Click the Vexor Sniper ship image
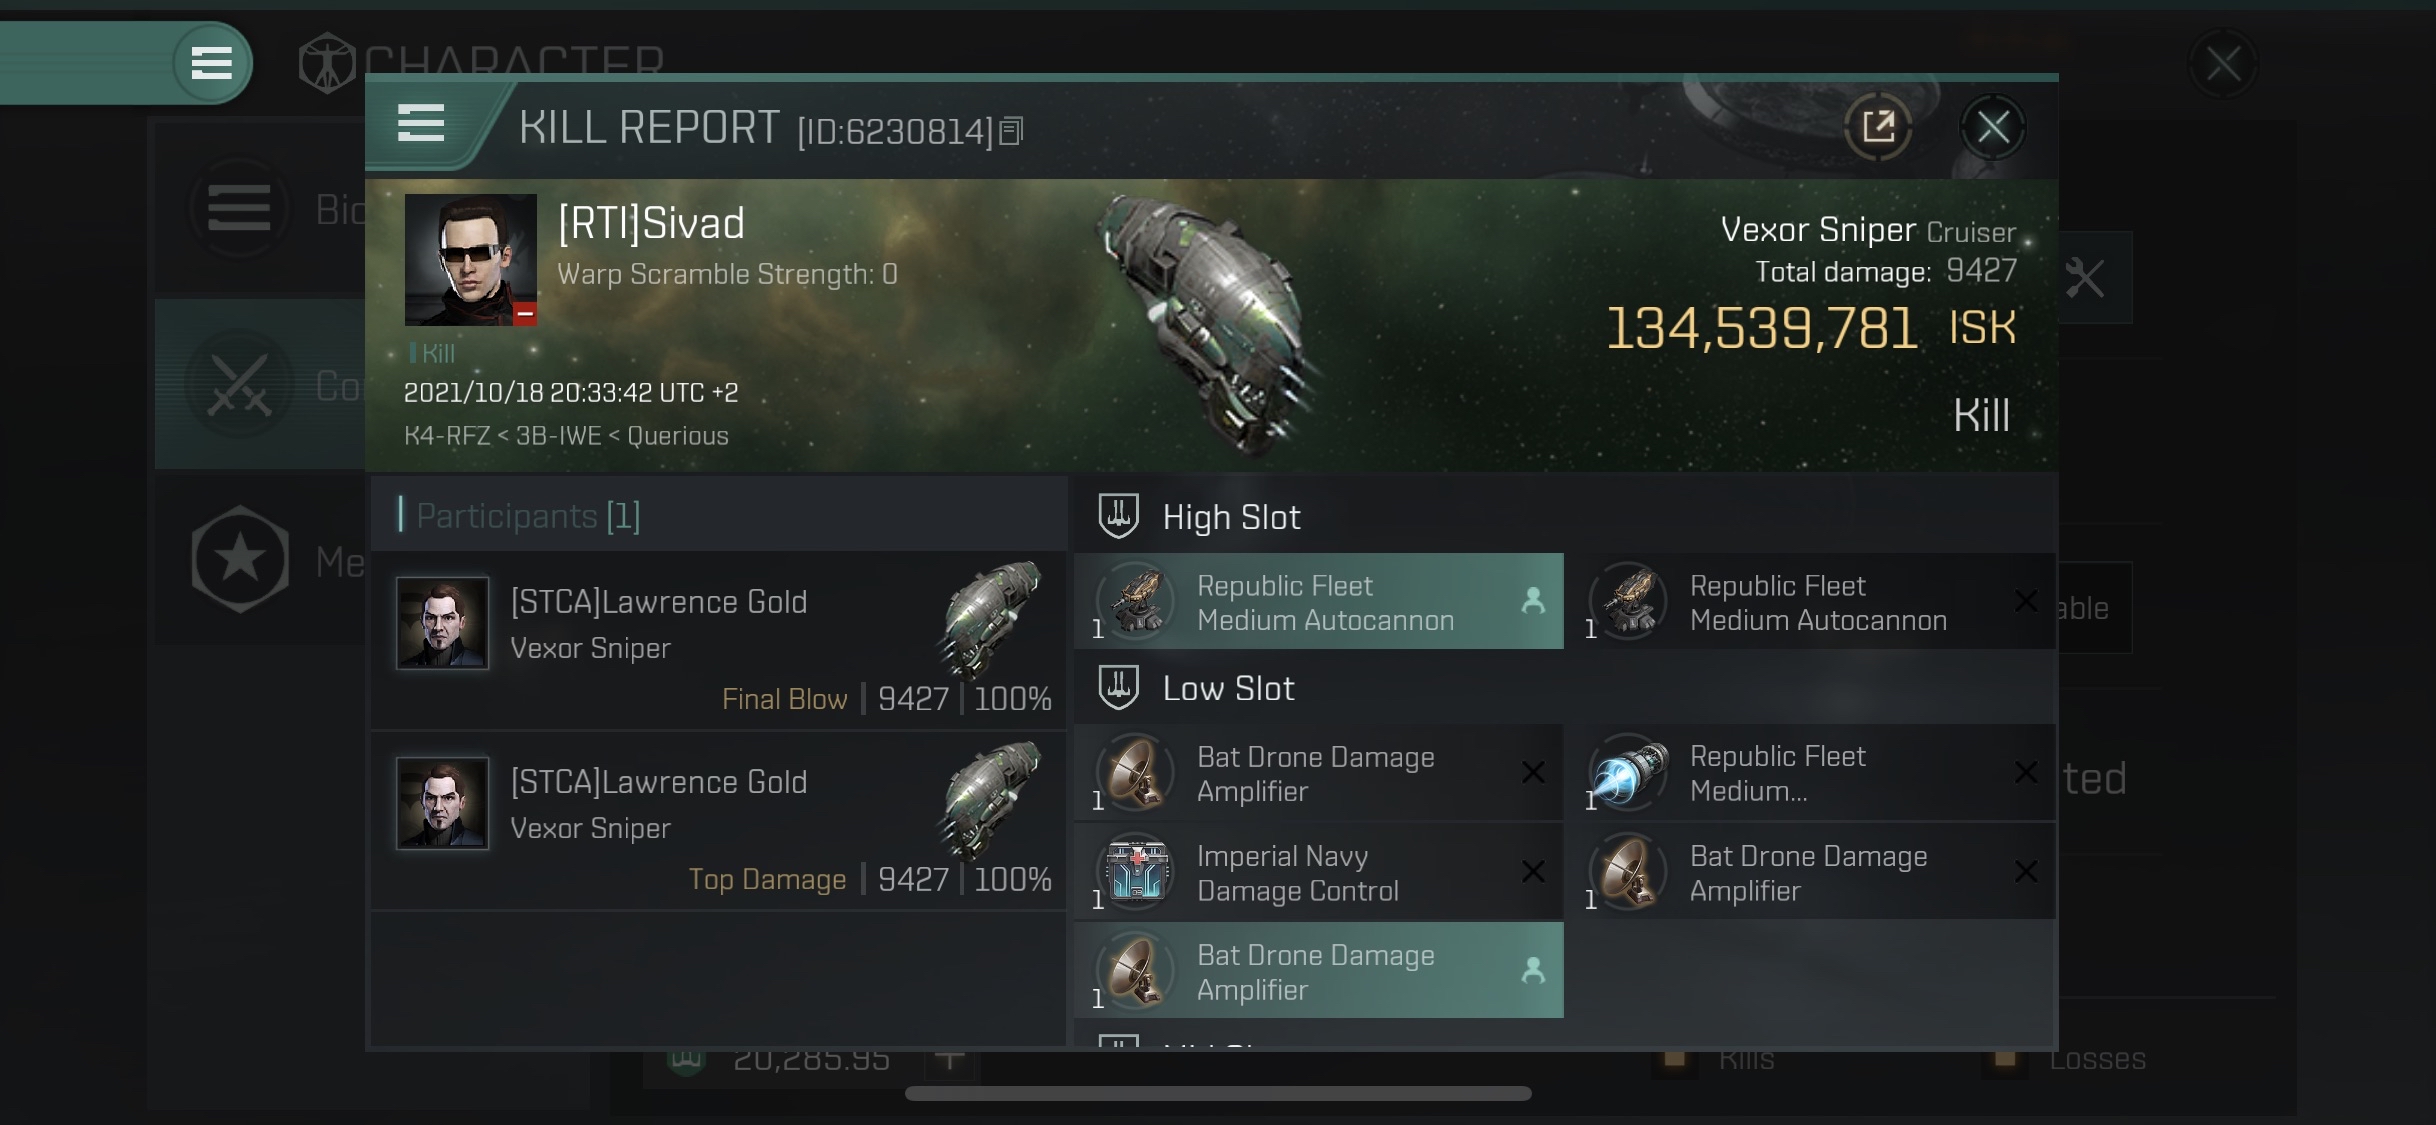The image size is (2436, 1125). 1205,320
